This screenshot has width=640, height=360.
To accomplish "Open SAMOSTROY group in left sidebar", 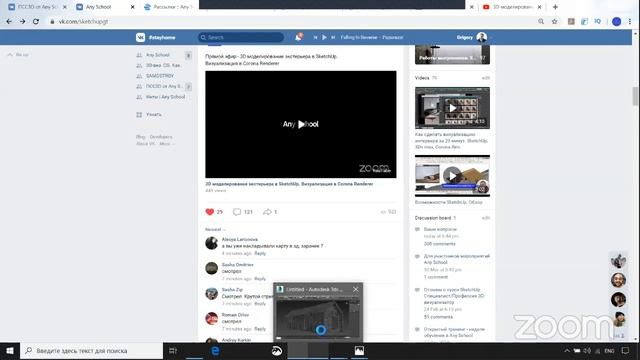I will point(160,76).
